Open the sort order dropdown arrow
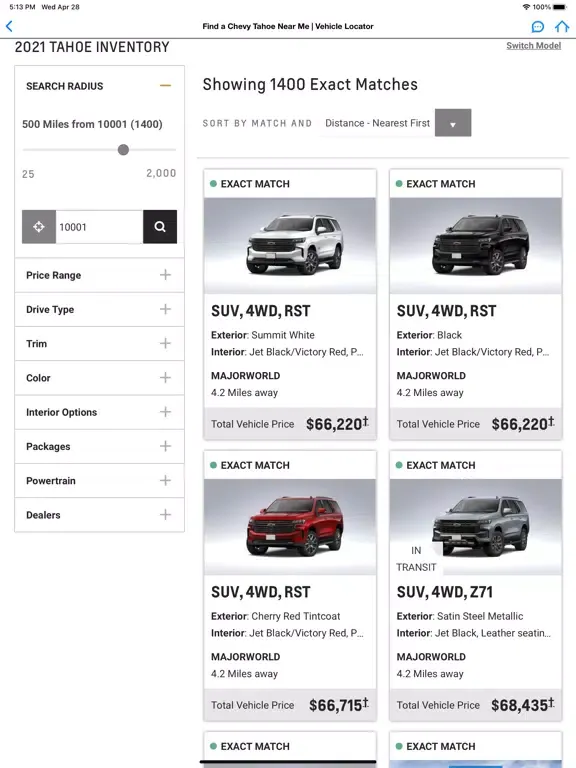Viewport: 576px width, 768px height. coord(453,123)
